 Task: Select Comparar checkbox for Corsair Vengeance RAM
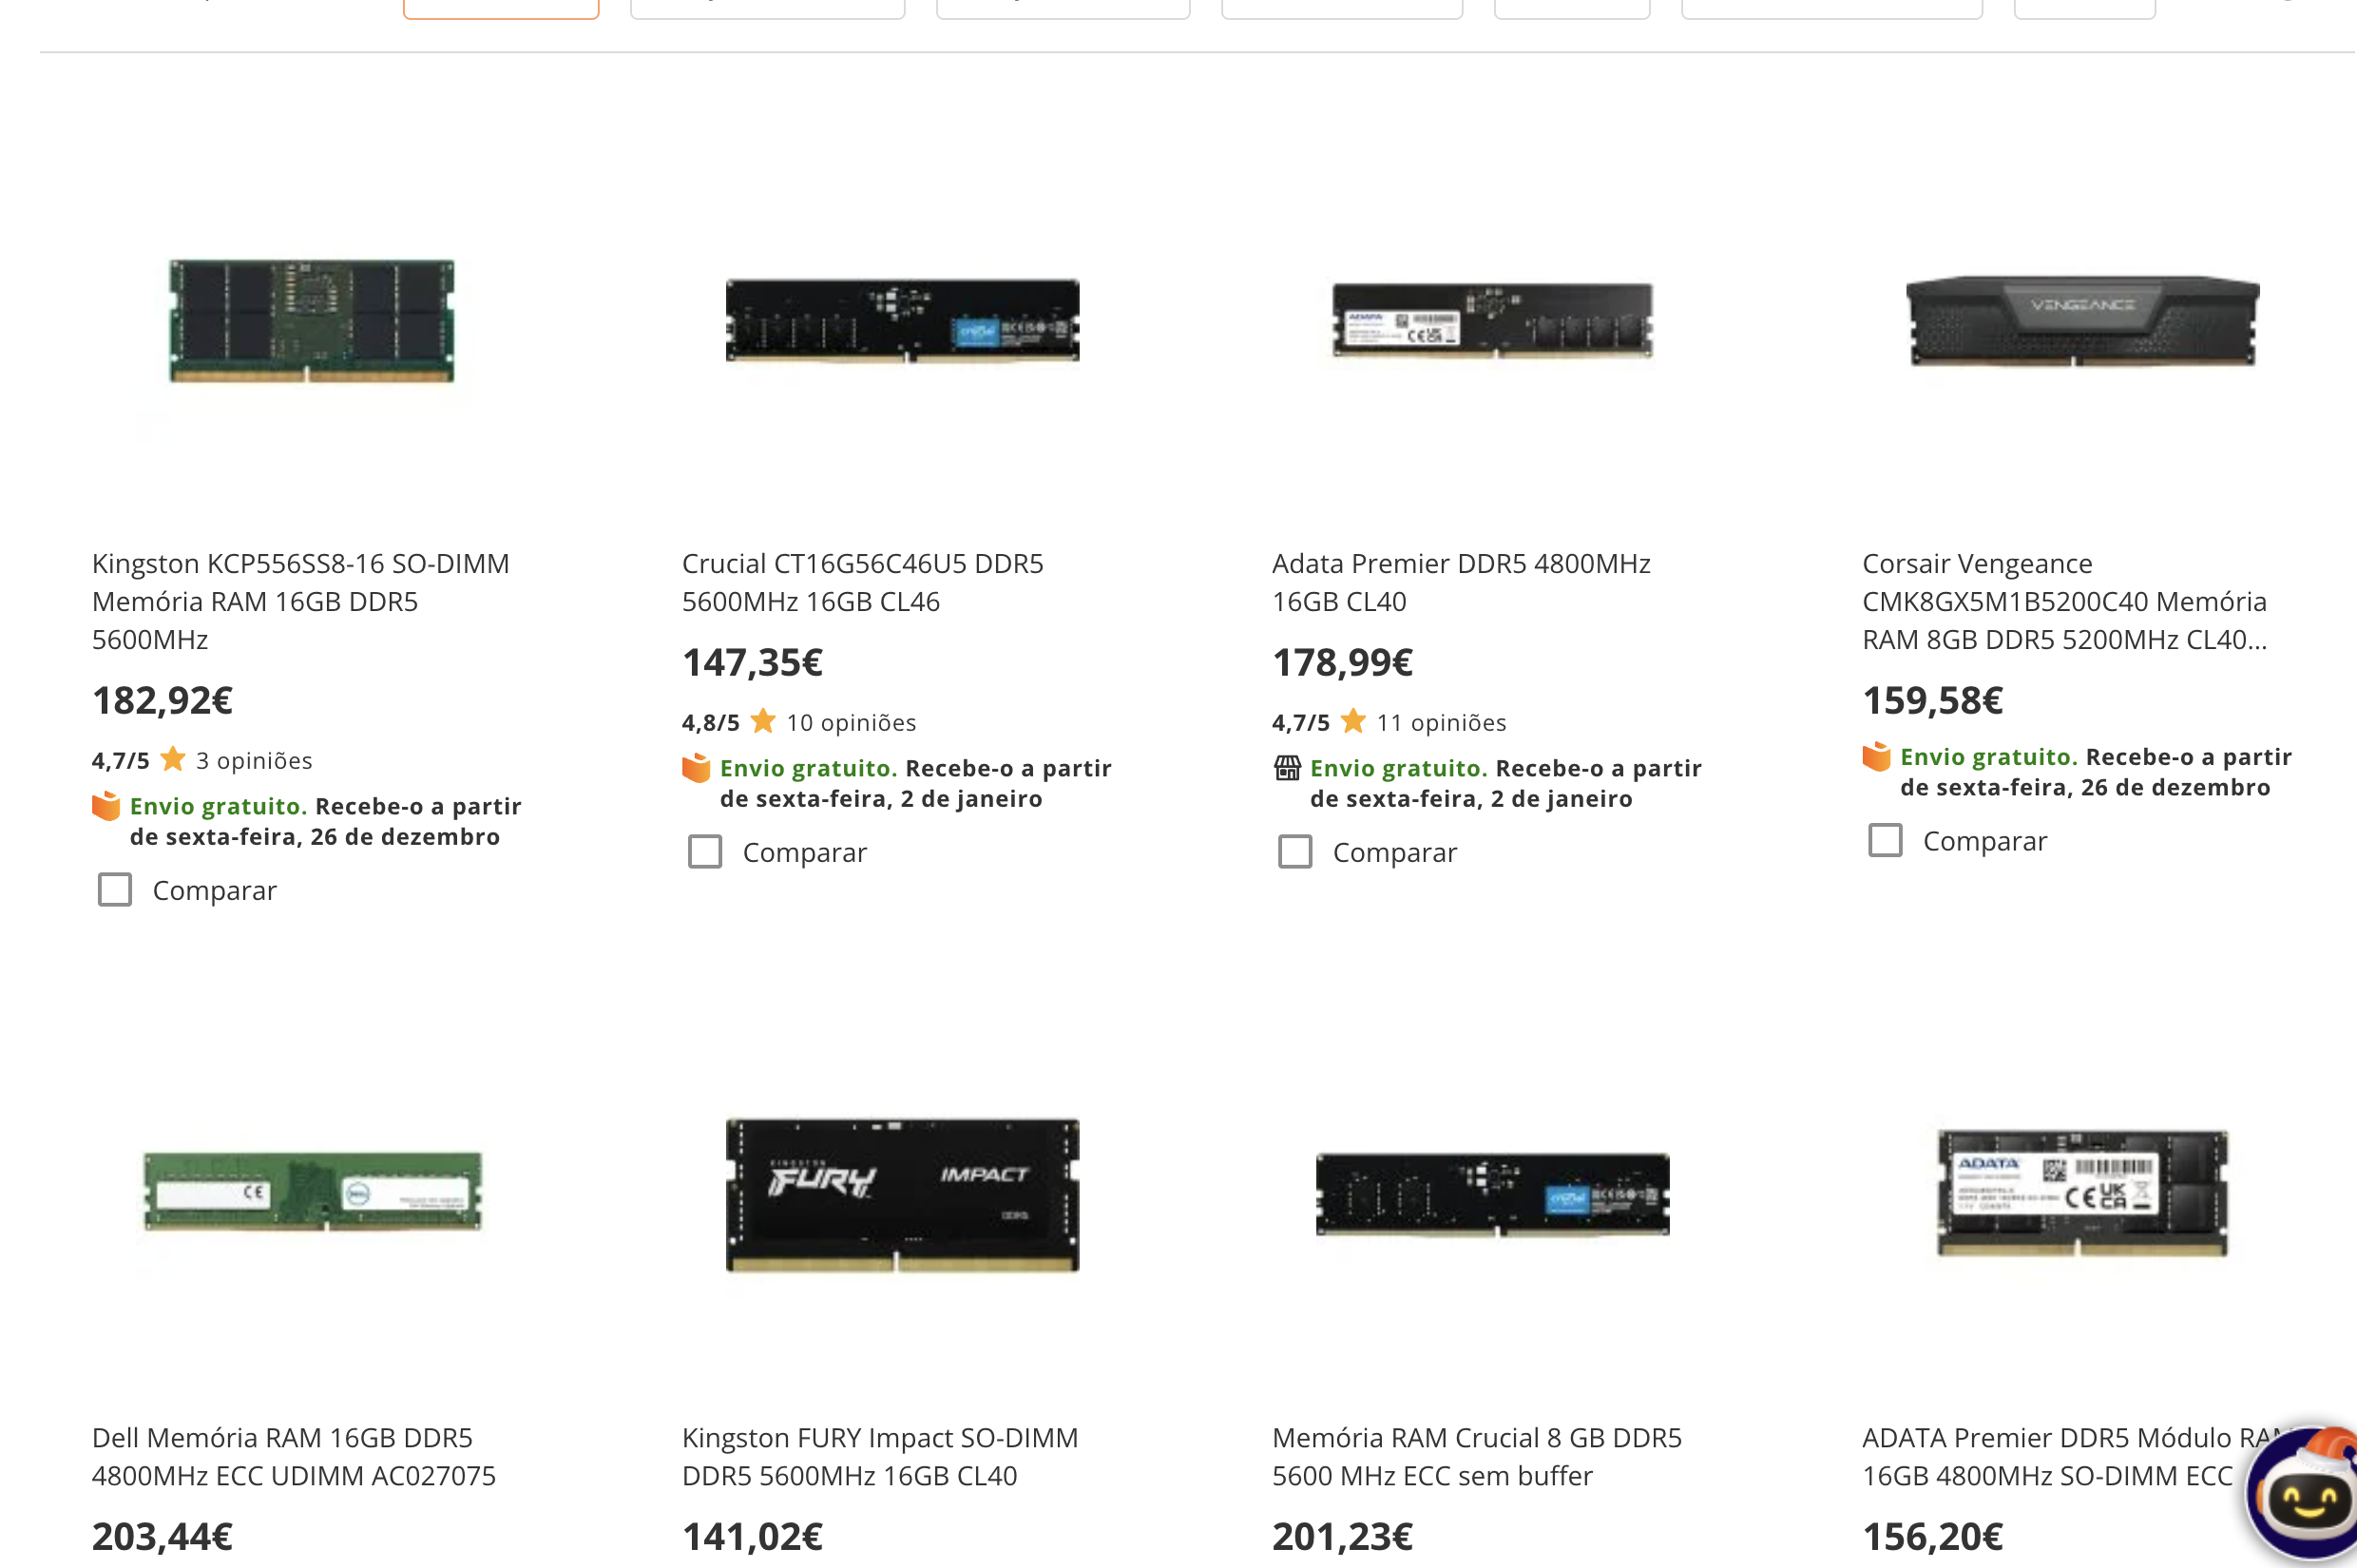1885,841
